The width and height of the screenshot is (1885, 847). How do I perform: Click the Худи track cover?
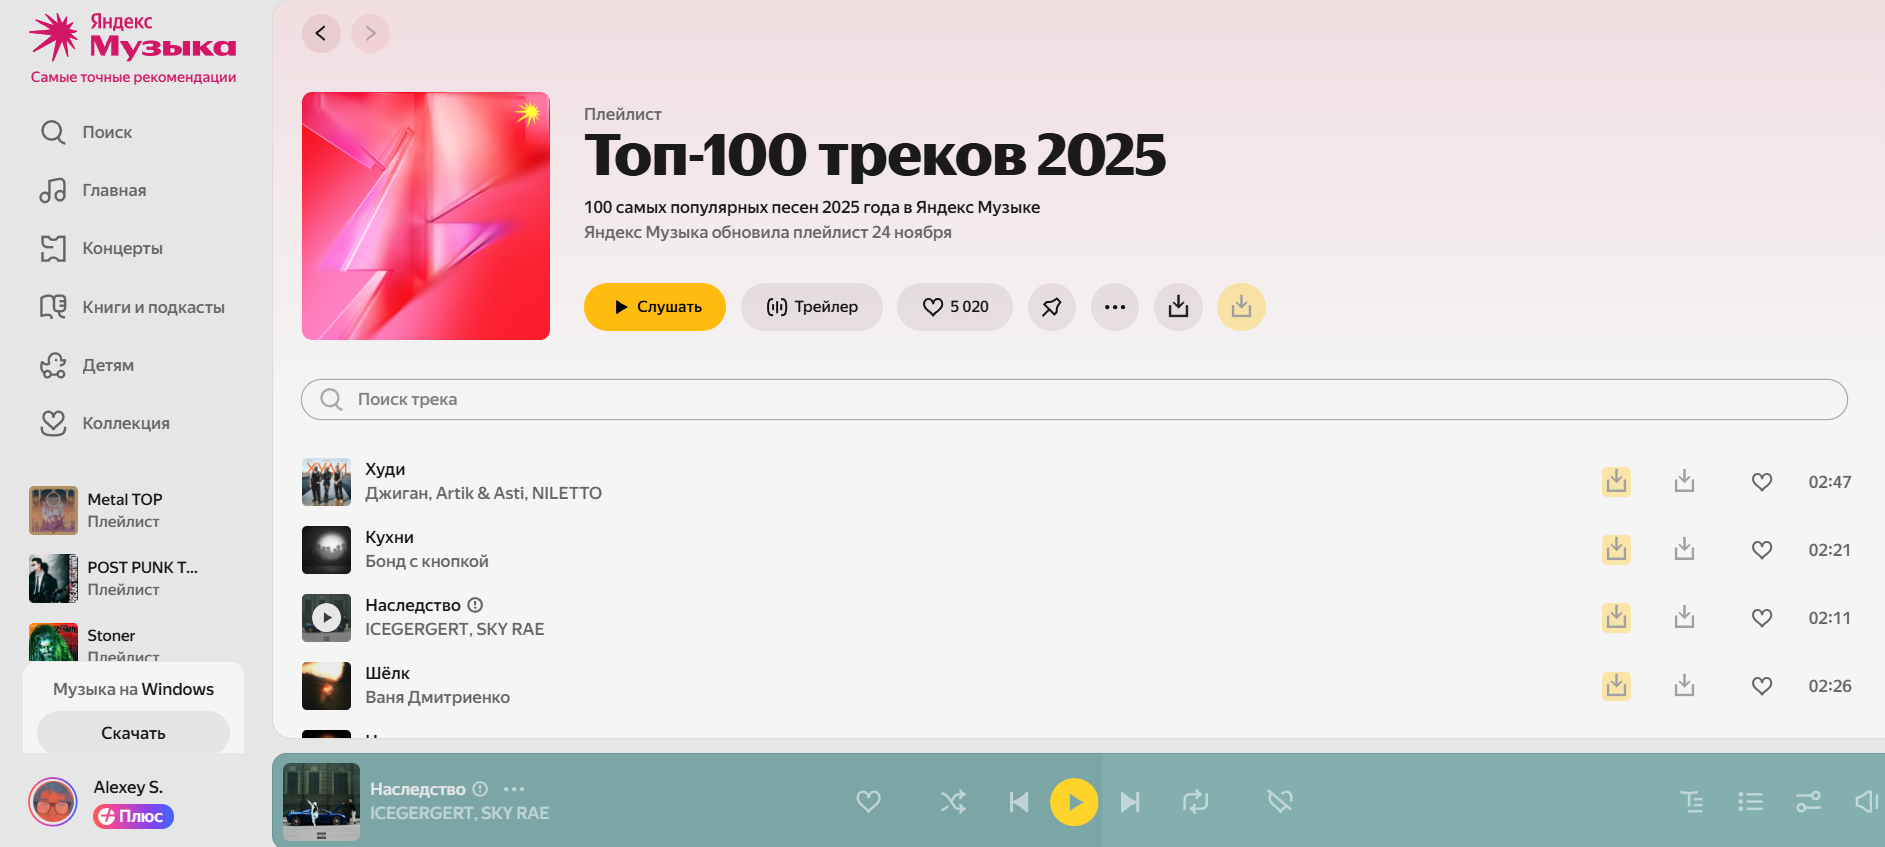coord(326,482)
